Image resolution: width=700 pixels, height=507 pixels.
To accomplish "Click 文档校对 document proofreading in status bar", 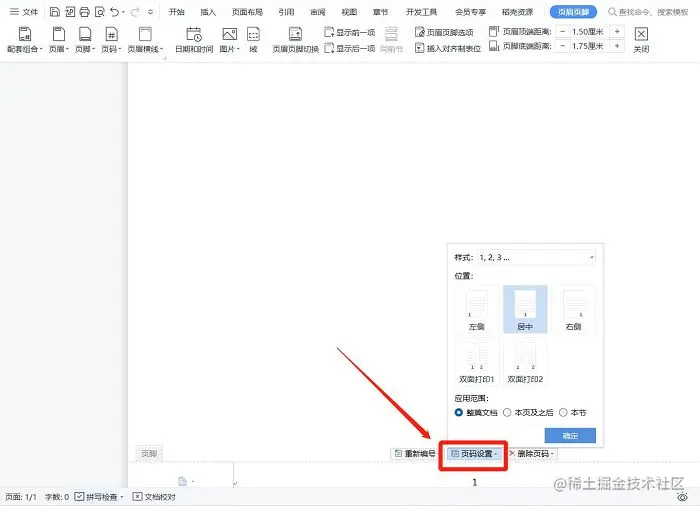I will [x=154, y=497].
